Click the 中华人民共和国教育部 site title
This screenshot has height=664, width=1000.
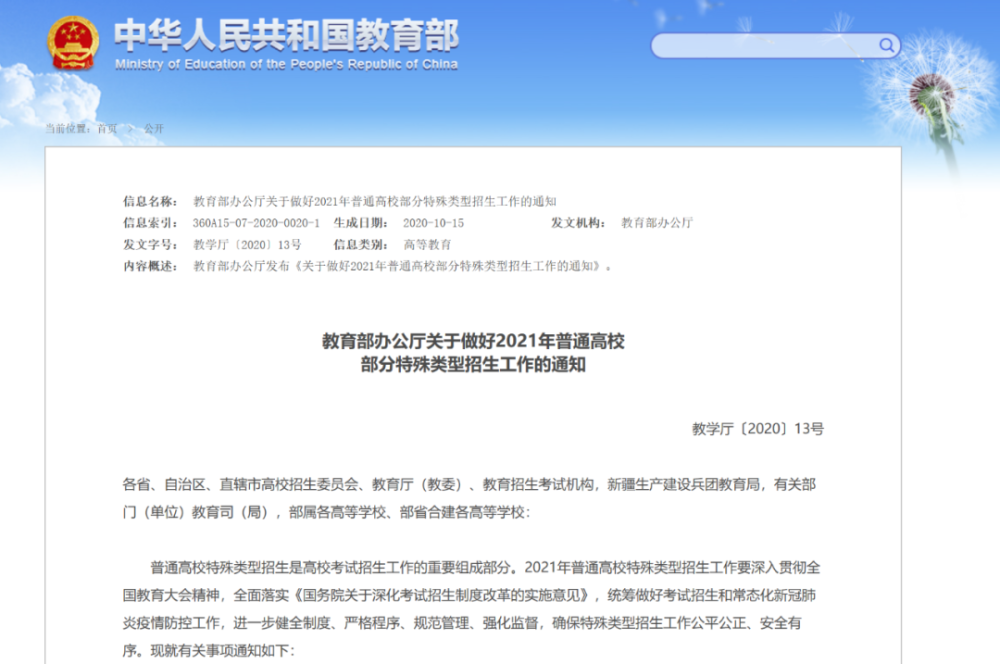pyautogui.click(x=286, y=35)
